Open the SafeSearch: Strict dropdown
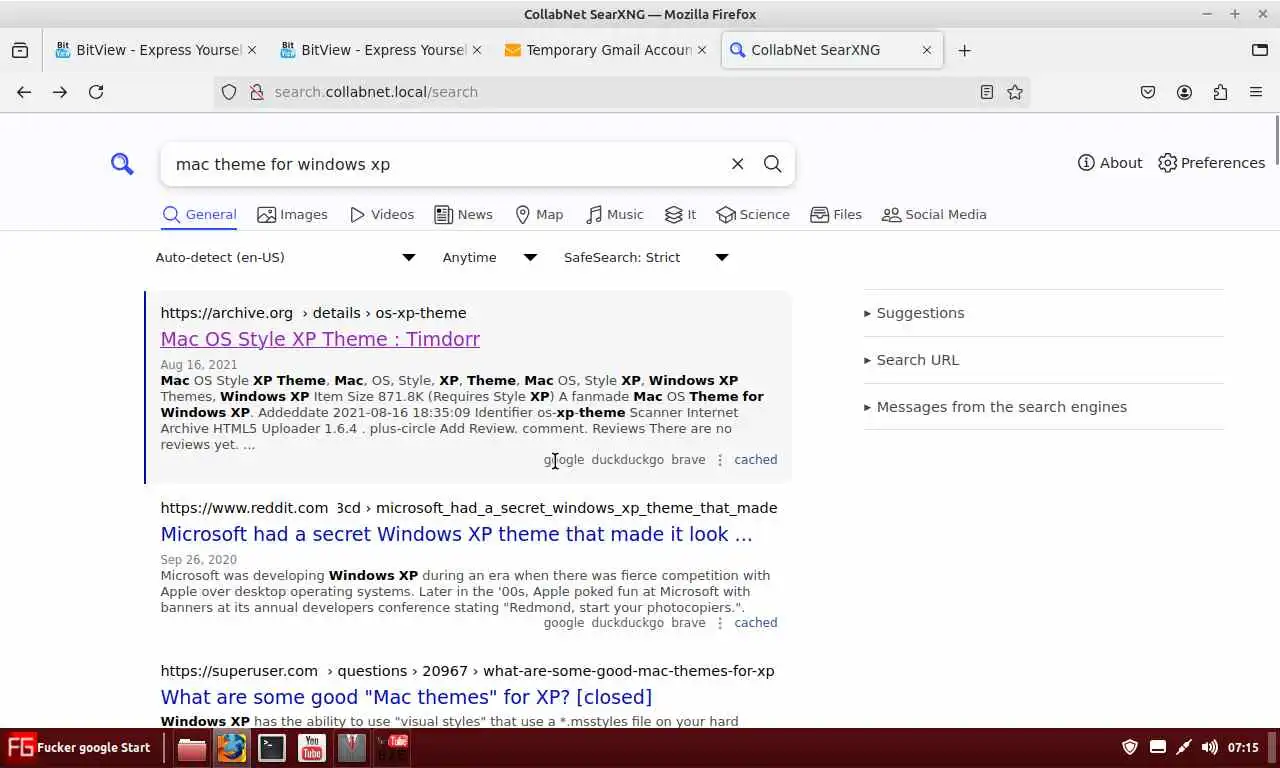Image resolution: width=1280 pixels, height=768 pixels. click(x=646, y=258)
